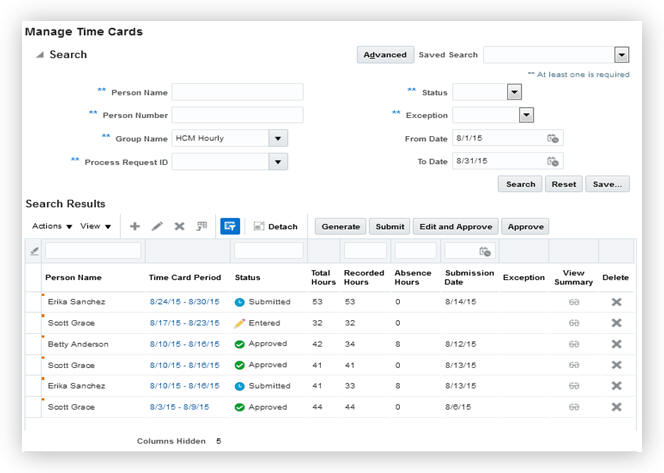Image resolution: width=664 pixels, height=473 pixels.
Task: Open the Saved Search dropdown
Action: click(621, 55)
